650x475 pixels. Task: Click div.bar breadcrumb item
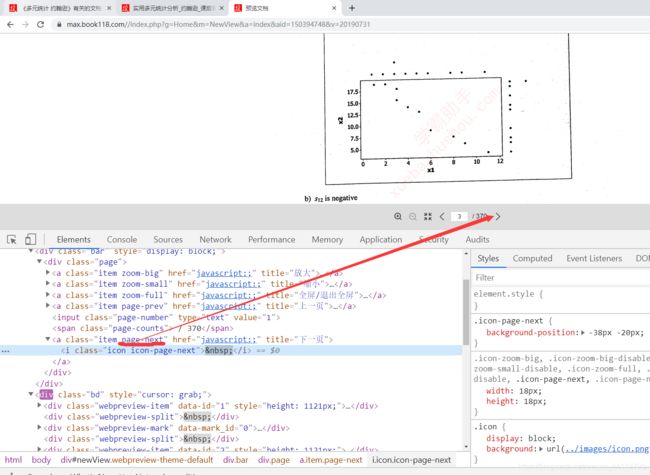(x=235, y=460)
